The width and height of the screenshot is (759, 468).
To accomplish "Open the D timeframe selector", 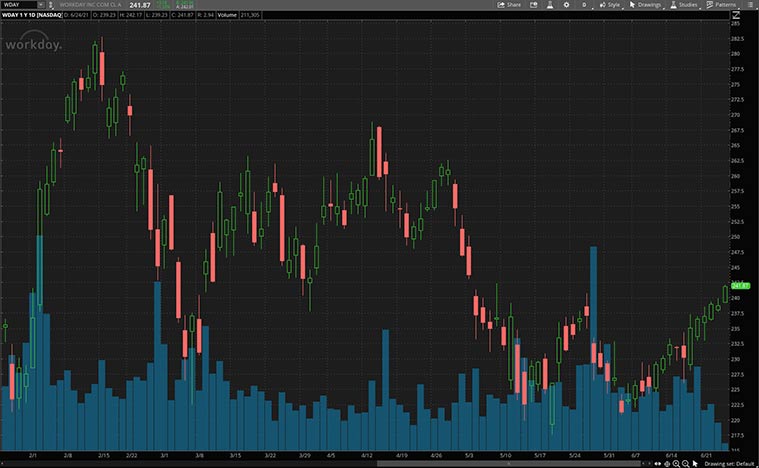I will point(584,5).
